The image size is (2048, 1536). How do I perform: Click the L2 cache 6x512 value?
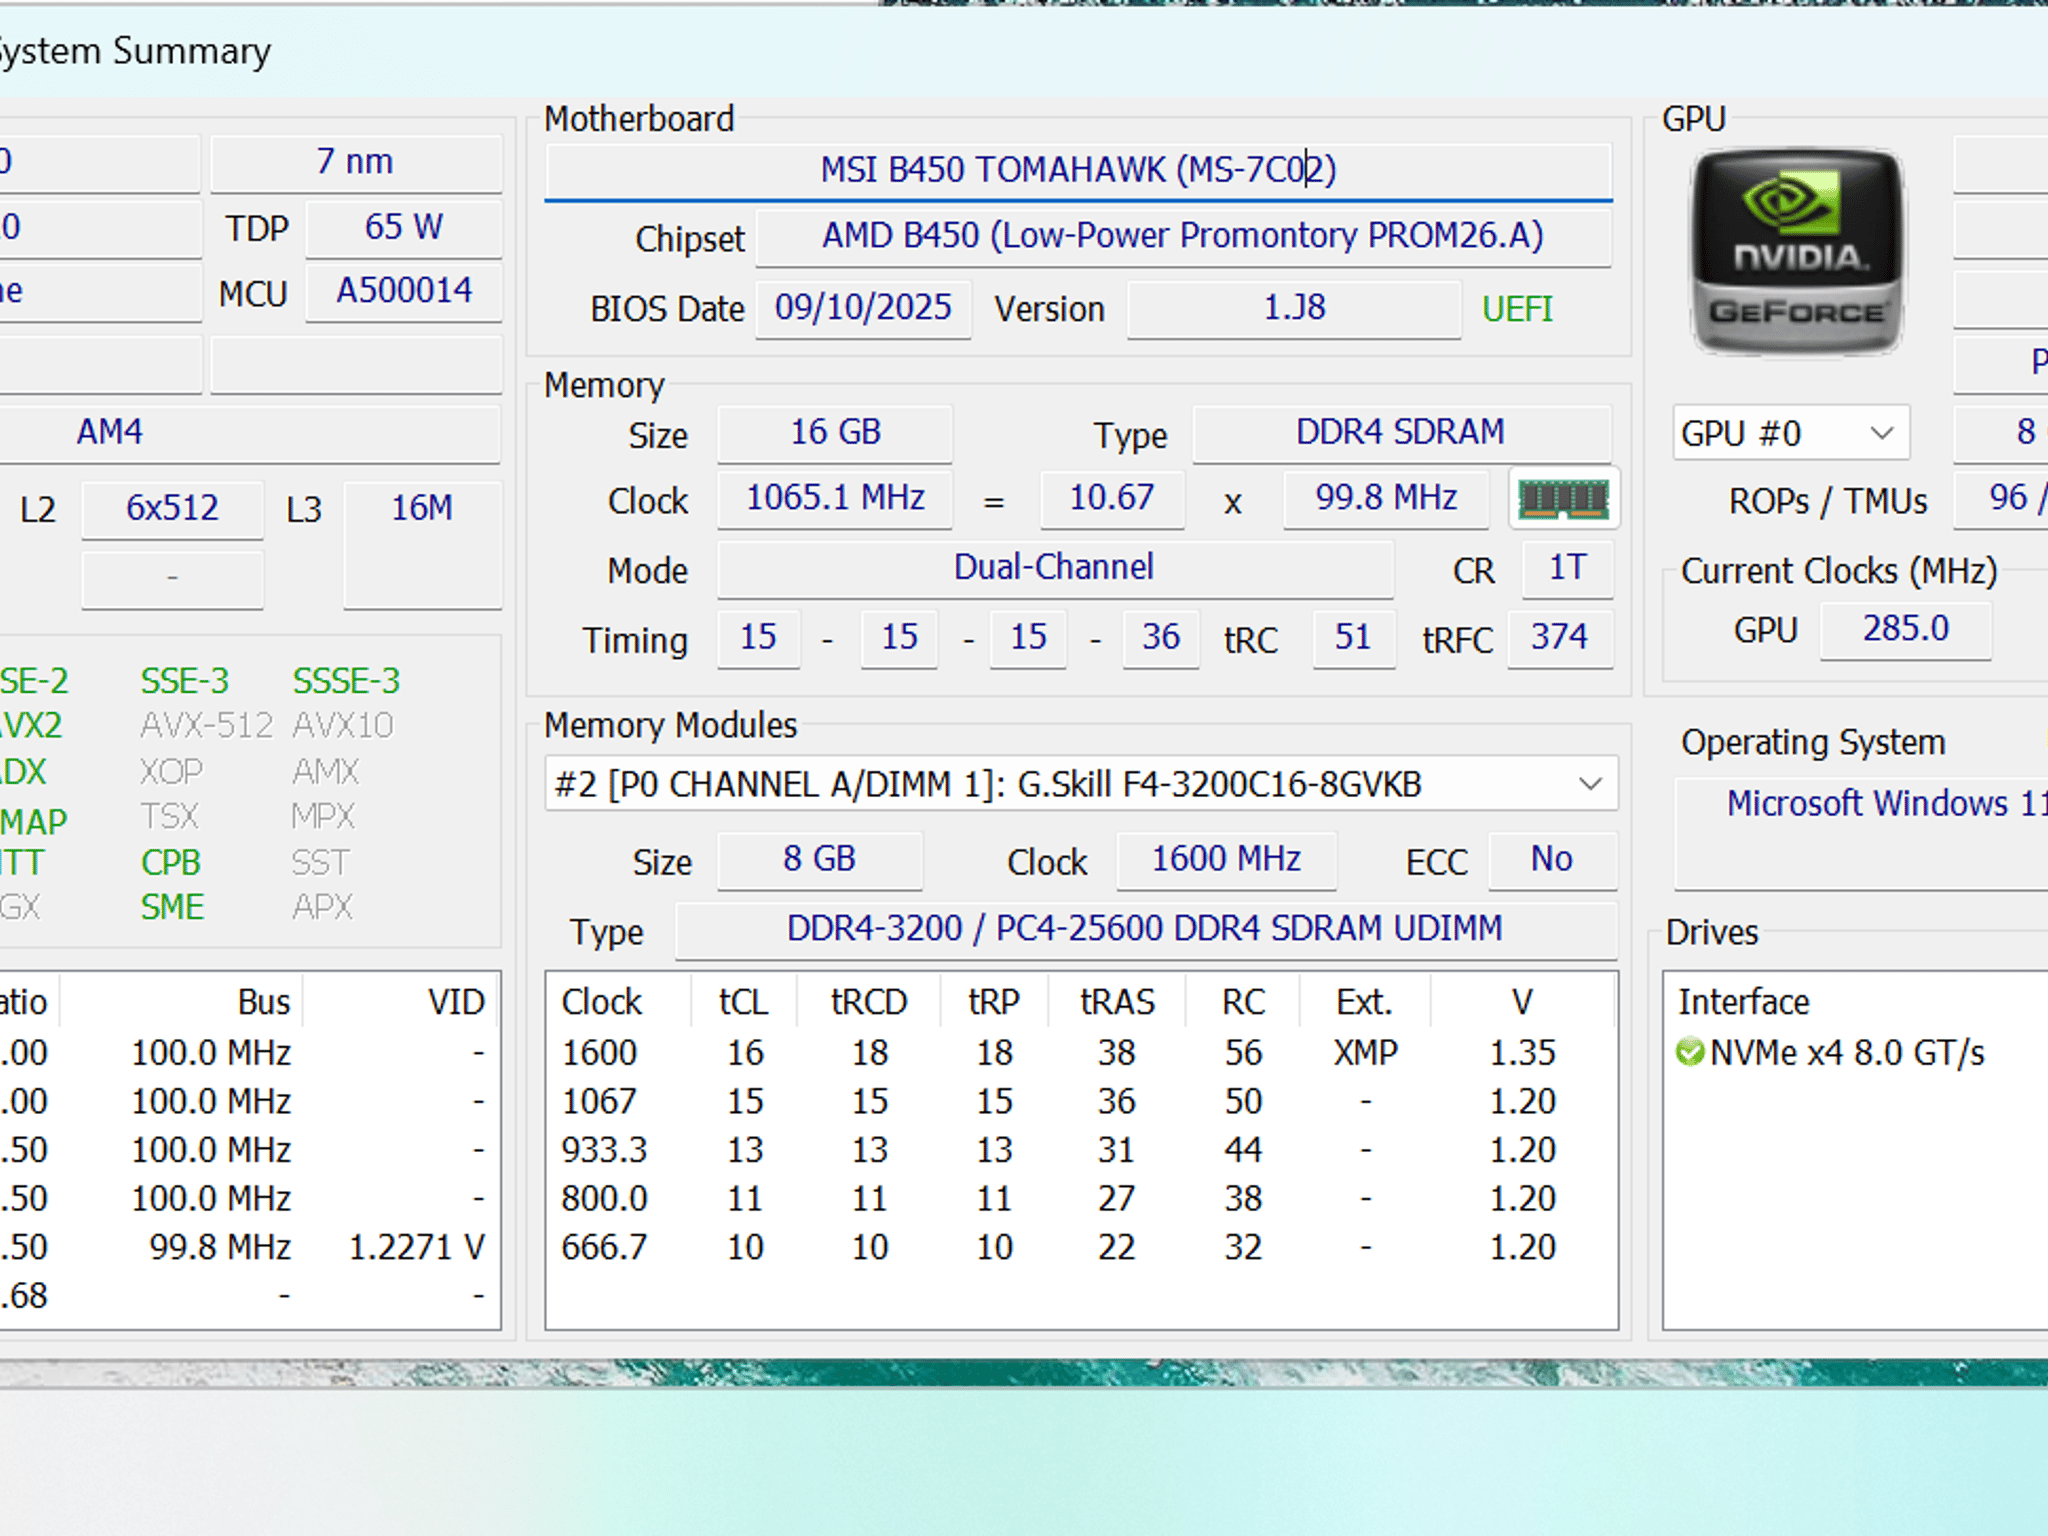point(172,509)
